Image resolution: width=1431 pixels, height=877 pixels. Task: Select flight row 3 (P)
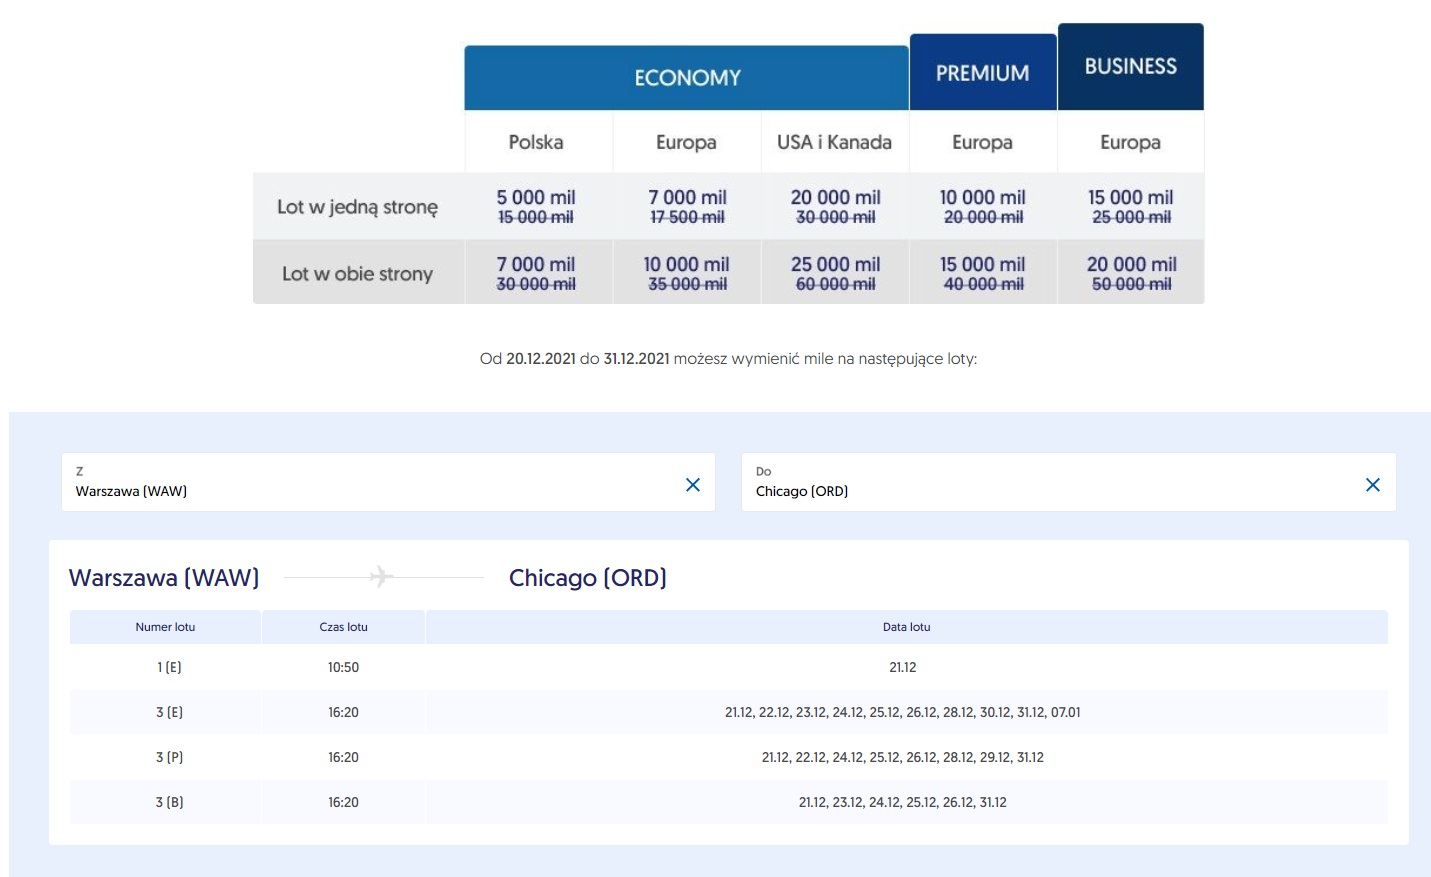point(729,757)
